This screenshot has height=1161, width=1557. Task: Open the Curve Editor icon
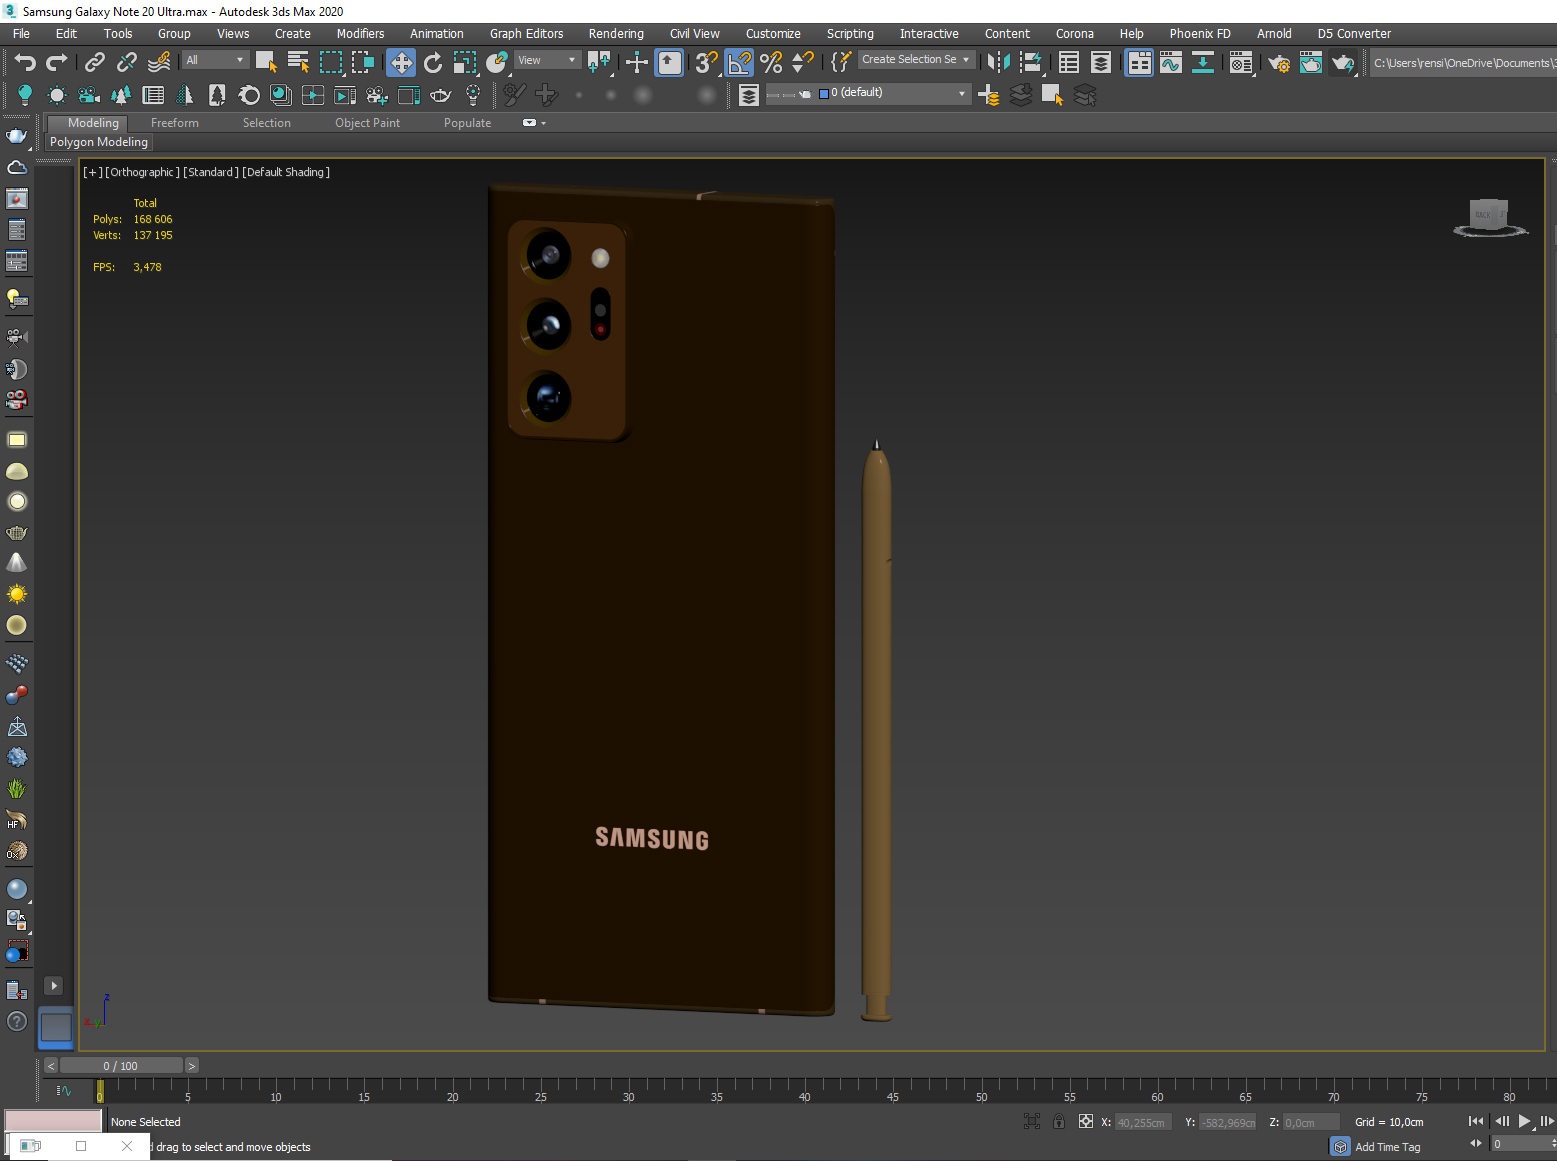point(1171,62)
